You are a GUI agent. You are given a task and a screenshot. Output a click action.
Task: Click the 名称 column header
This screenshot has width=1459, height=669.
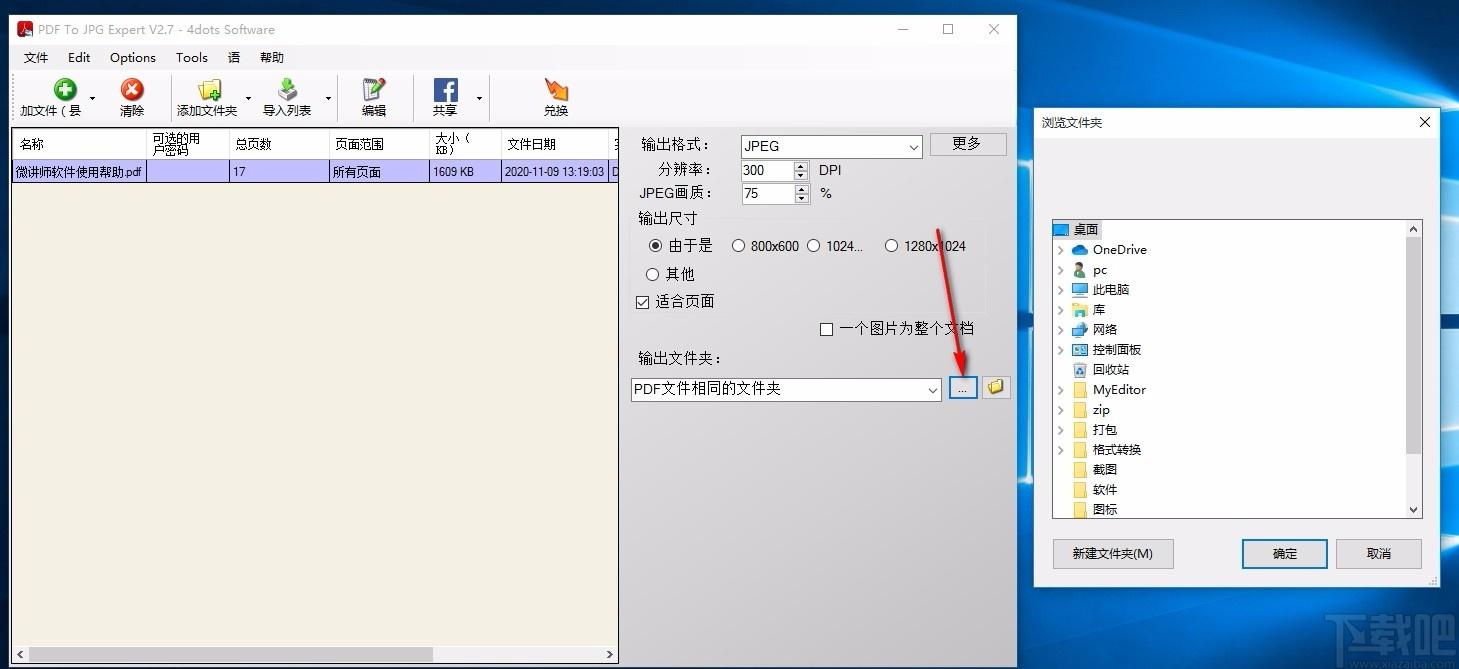79,144
